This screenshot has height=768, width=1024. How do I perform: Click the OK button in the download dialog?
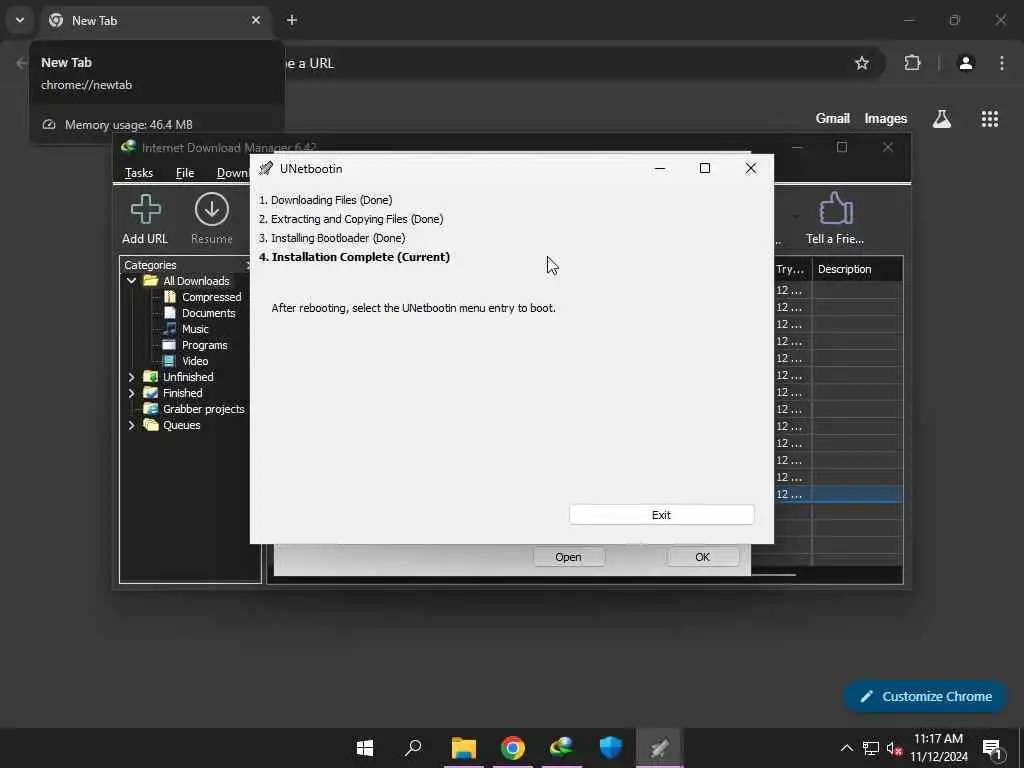[x=703, y=557]
